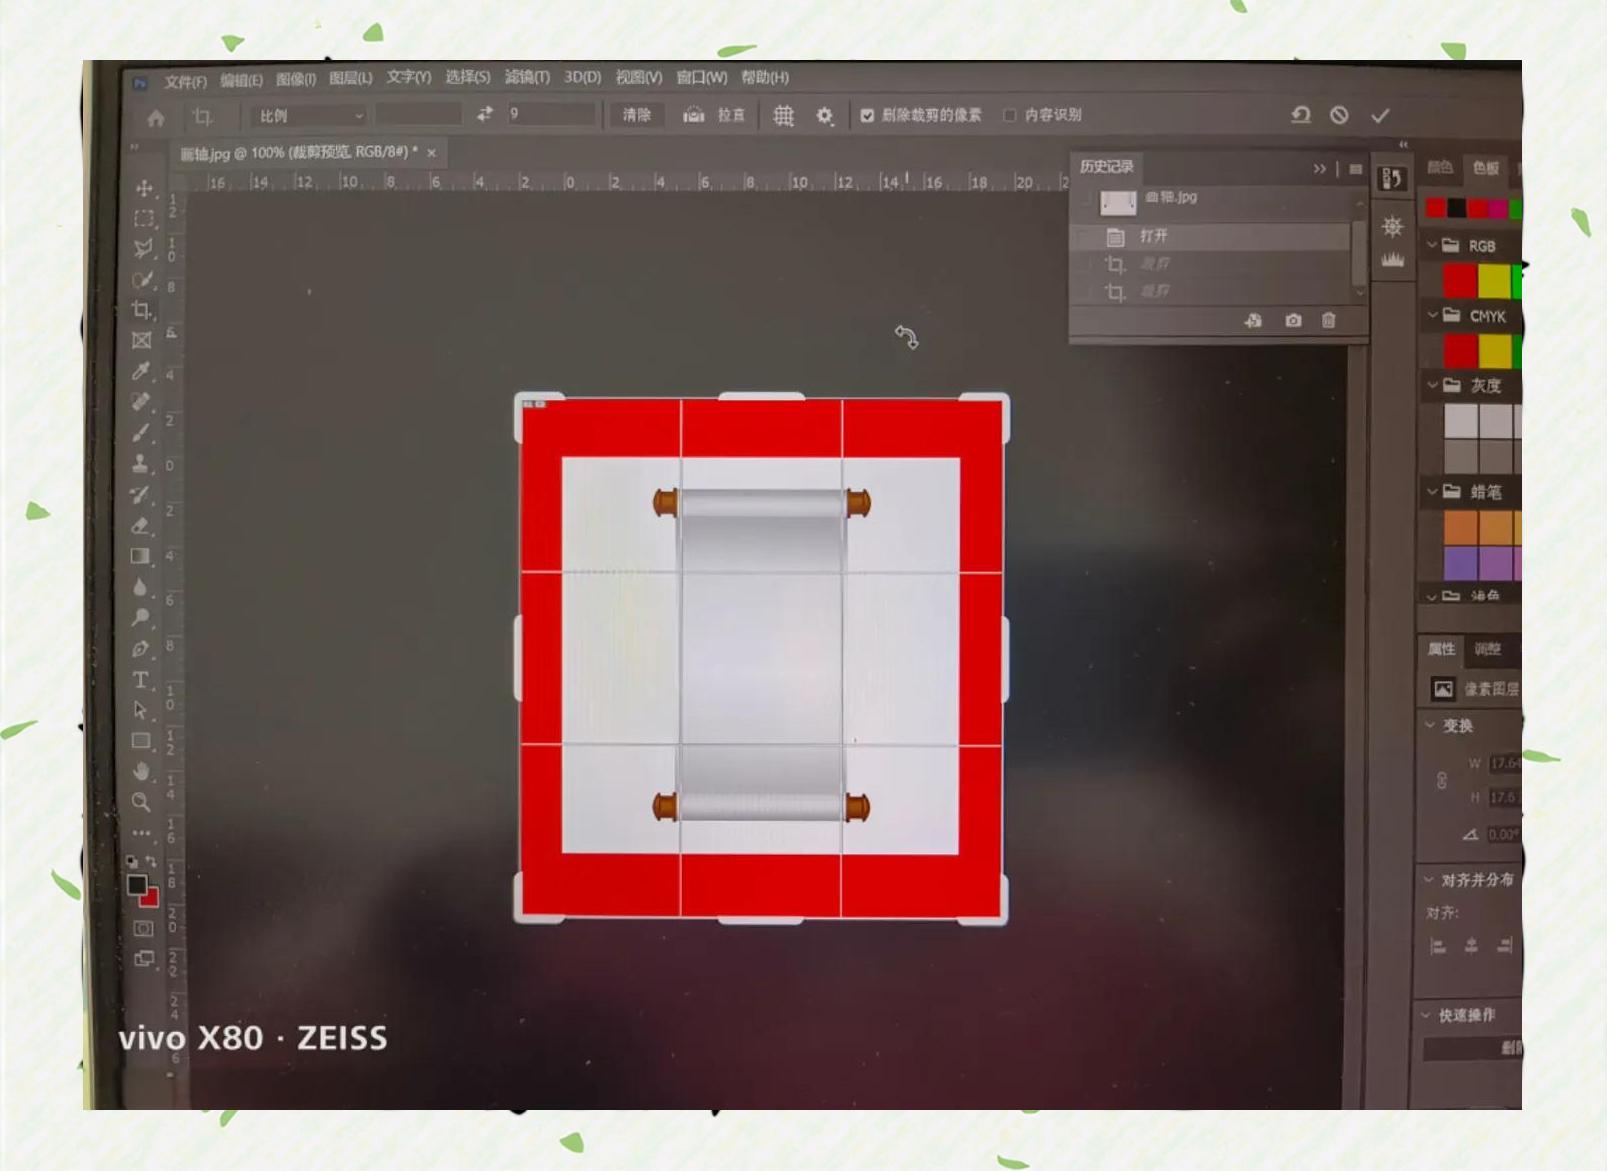
Task: Cancel the current crop operation
Action: [x=1339, y=115]
